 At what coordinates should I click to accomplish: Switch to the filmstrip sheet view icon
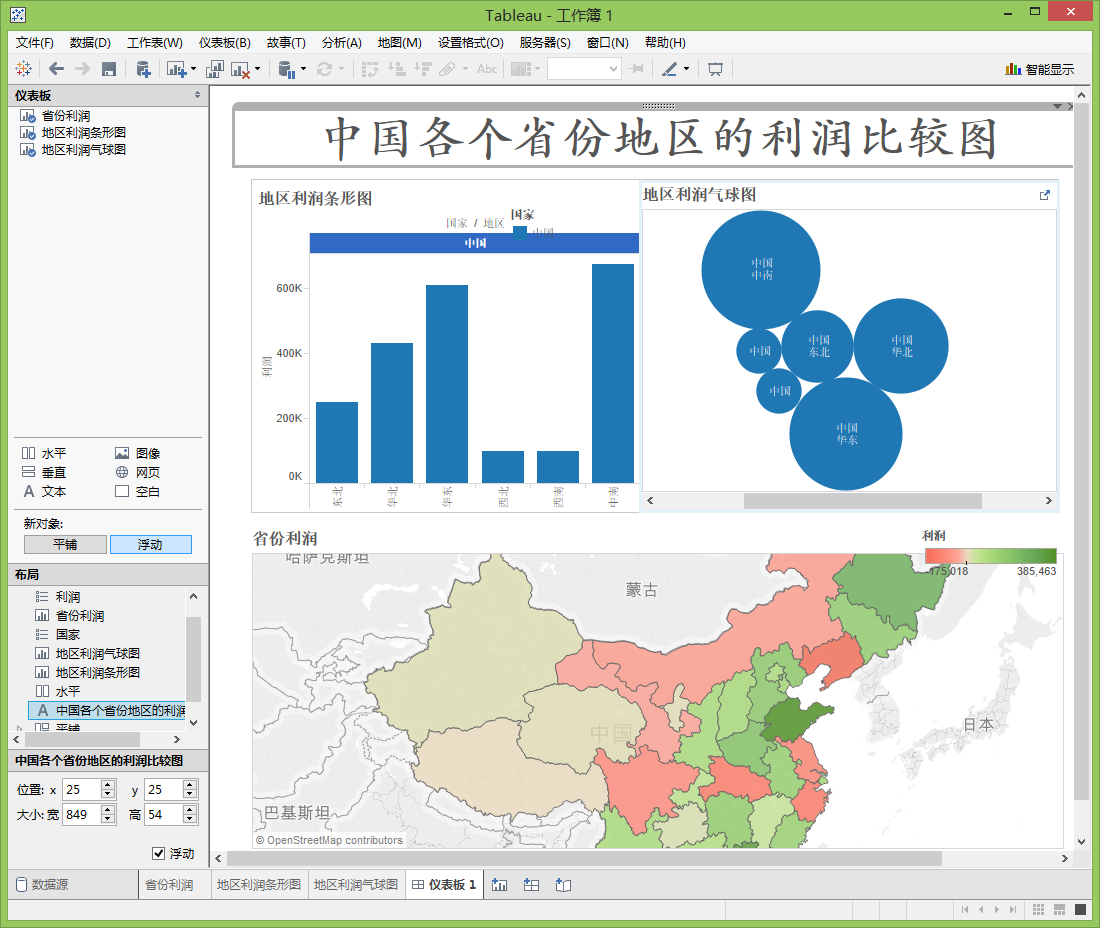tap(1059, 910)
